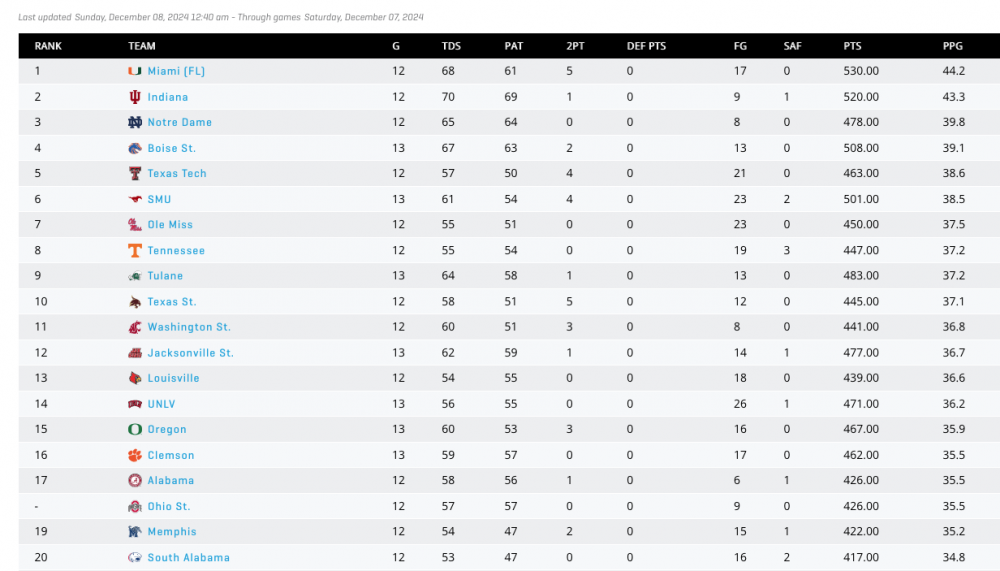Click the Tennessee T logo icon
The height and width of the screenshot is (571, 1000).
(x=134, y=250)
